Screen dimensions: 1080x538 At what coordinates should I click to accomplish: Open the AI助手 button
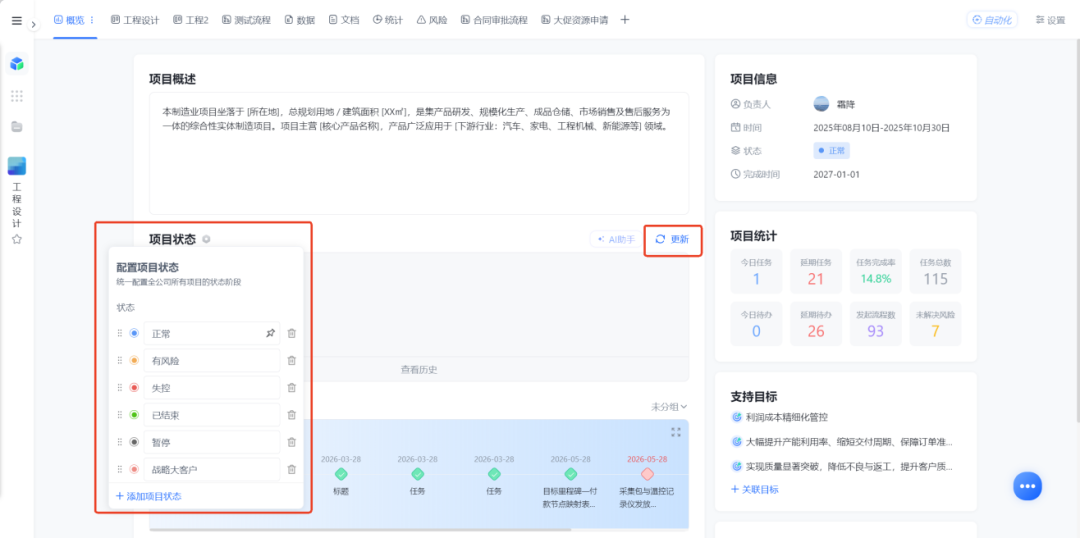coord(616,239)
